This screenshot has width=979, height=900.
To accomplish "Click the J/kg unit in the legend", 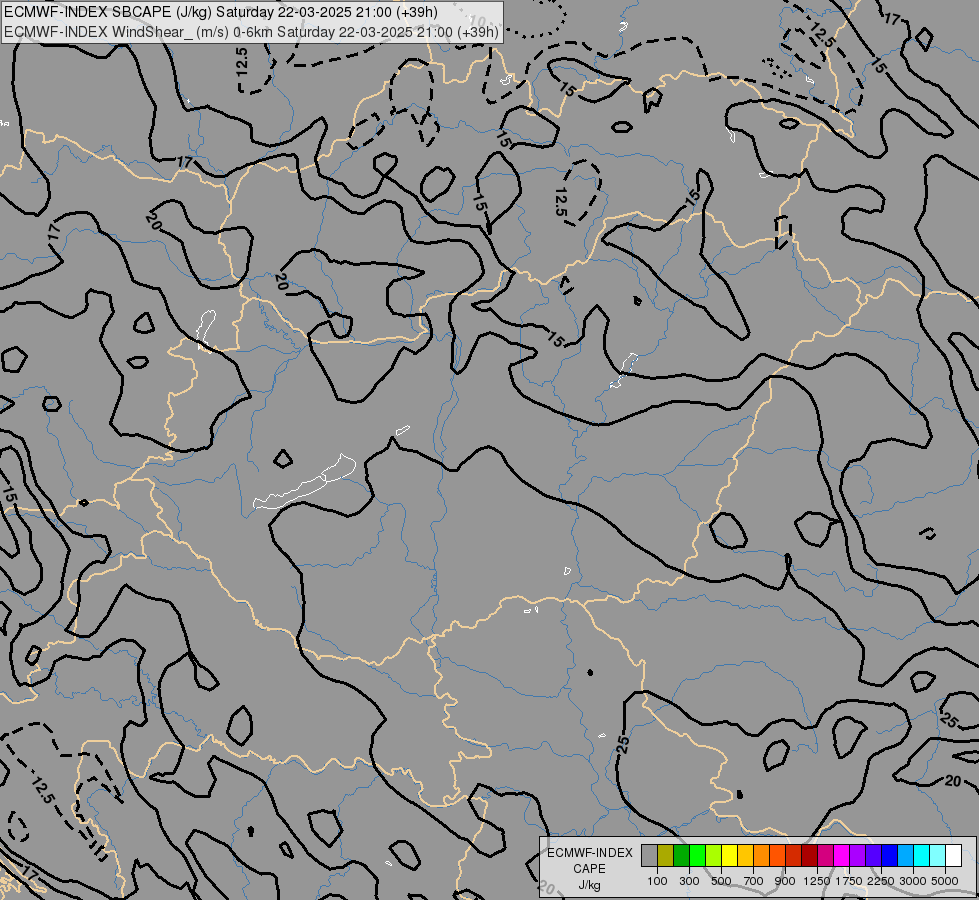I will (589, 886).
